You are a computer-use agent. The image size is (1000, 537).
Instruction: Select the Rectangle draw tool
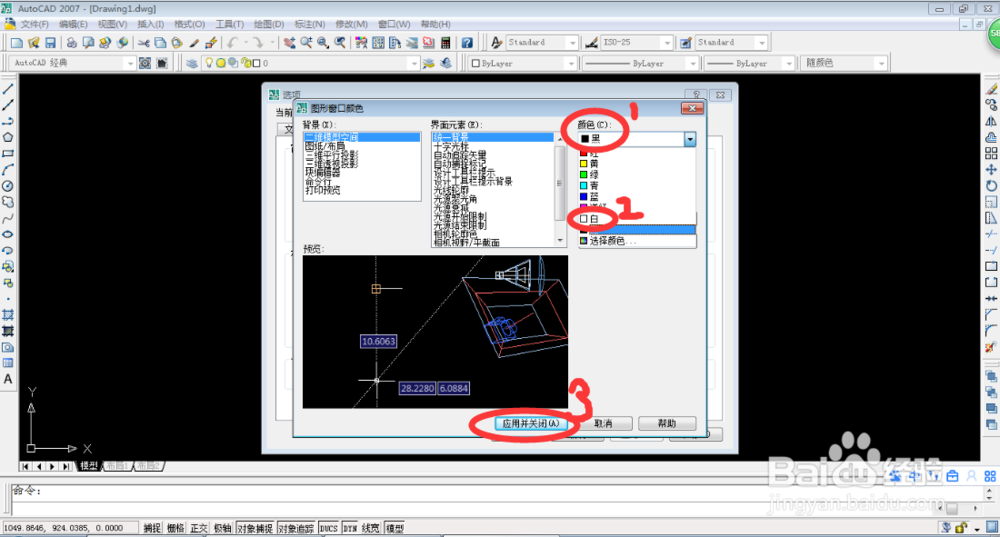pos(8,154)
